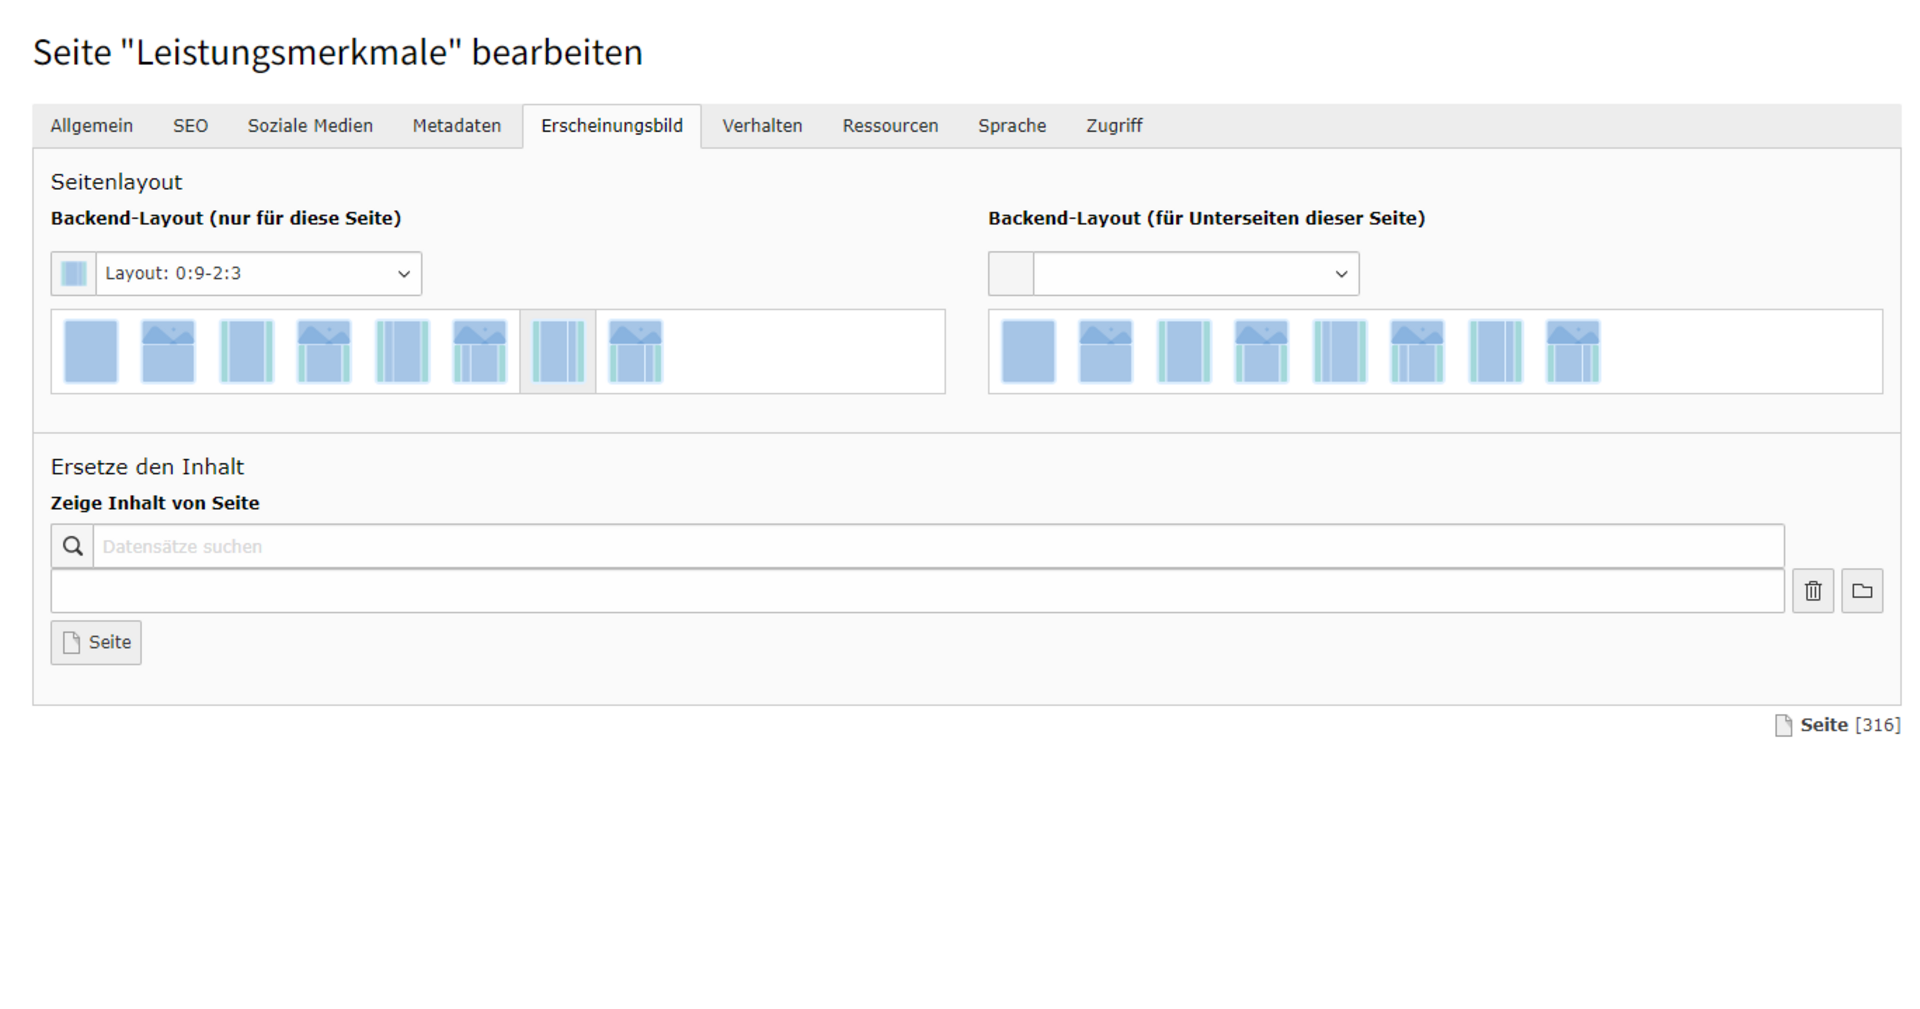Go to the Soziale Medien tab
Viewport: 1920px width, 1009px height.
coord(310,126)
